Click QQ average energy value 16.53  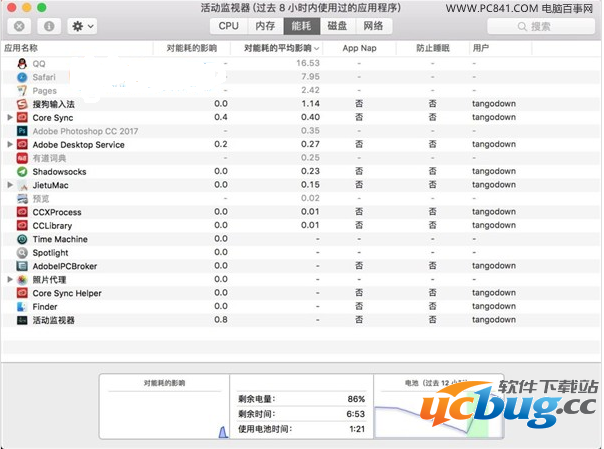[308, 63]
